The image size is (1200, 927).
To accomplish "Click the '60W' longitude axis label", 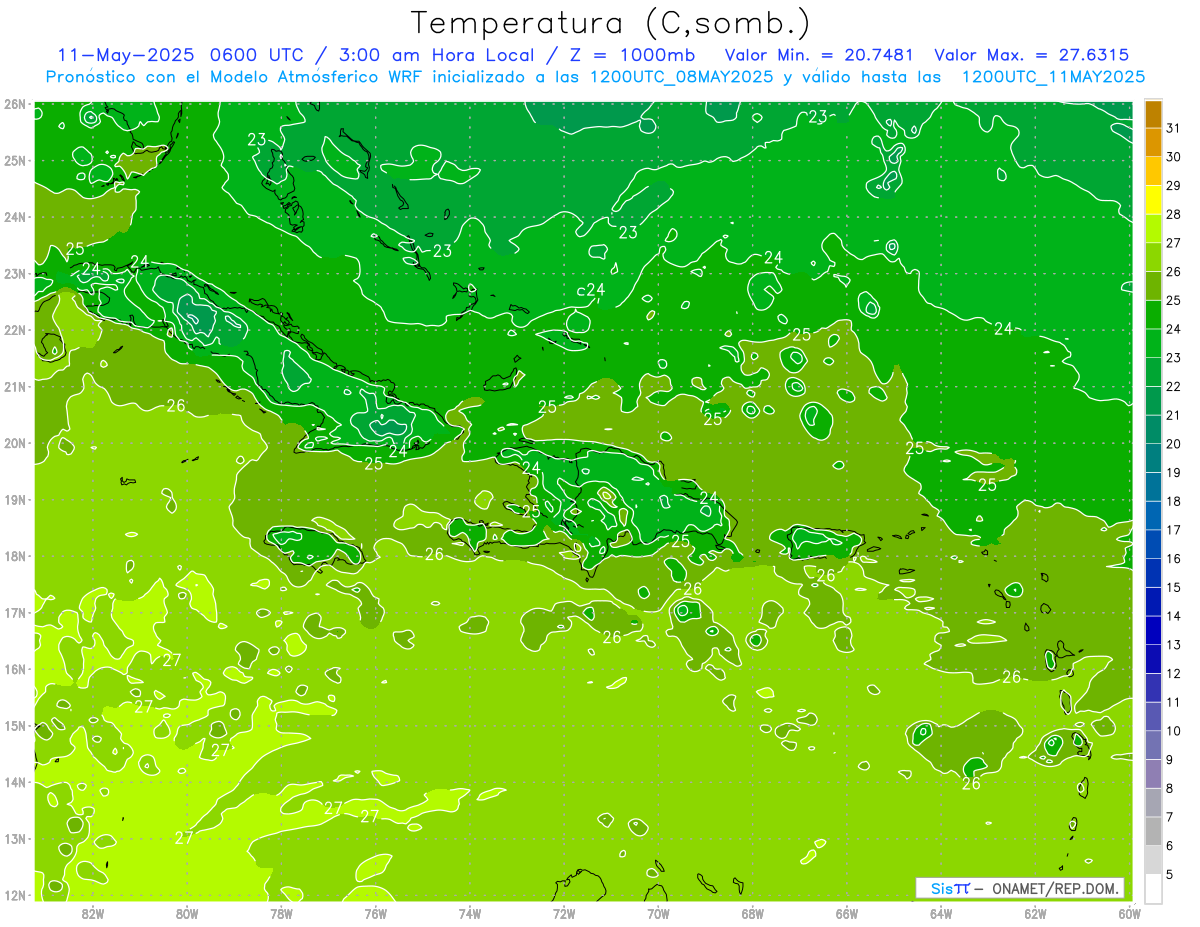I will coord(1129,913).
